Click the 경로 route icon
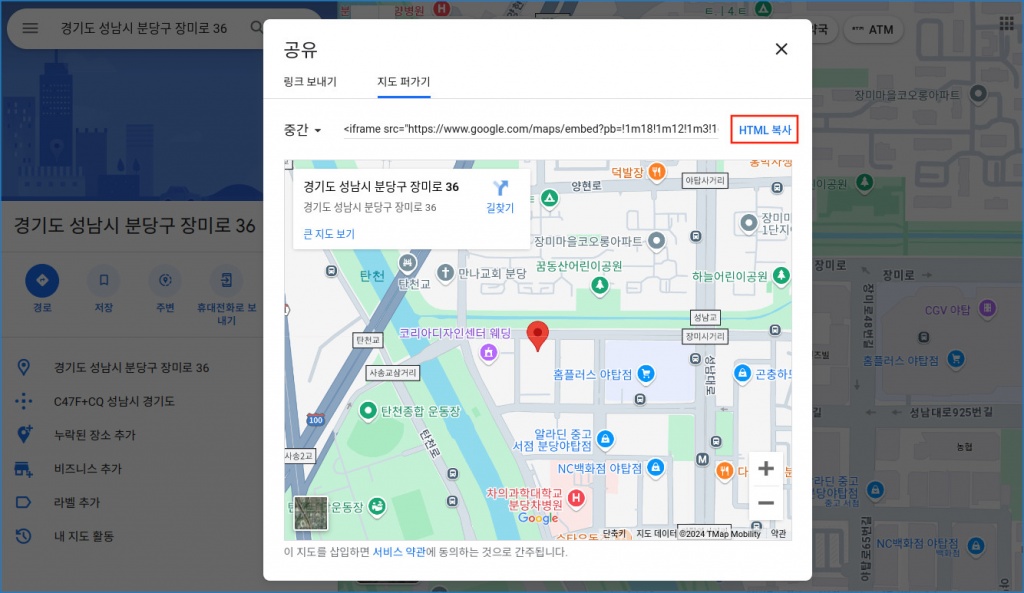 (42, 281)
